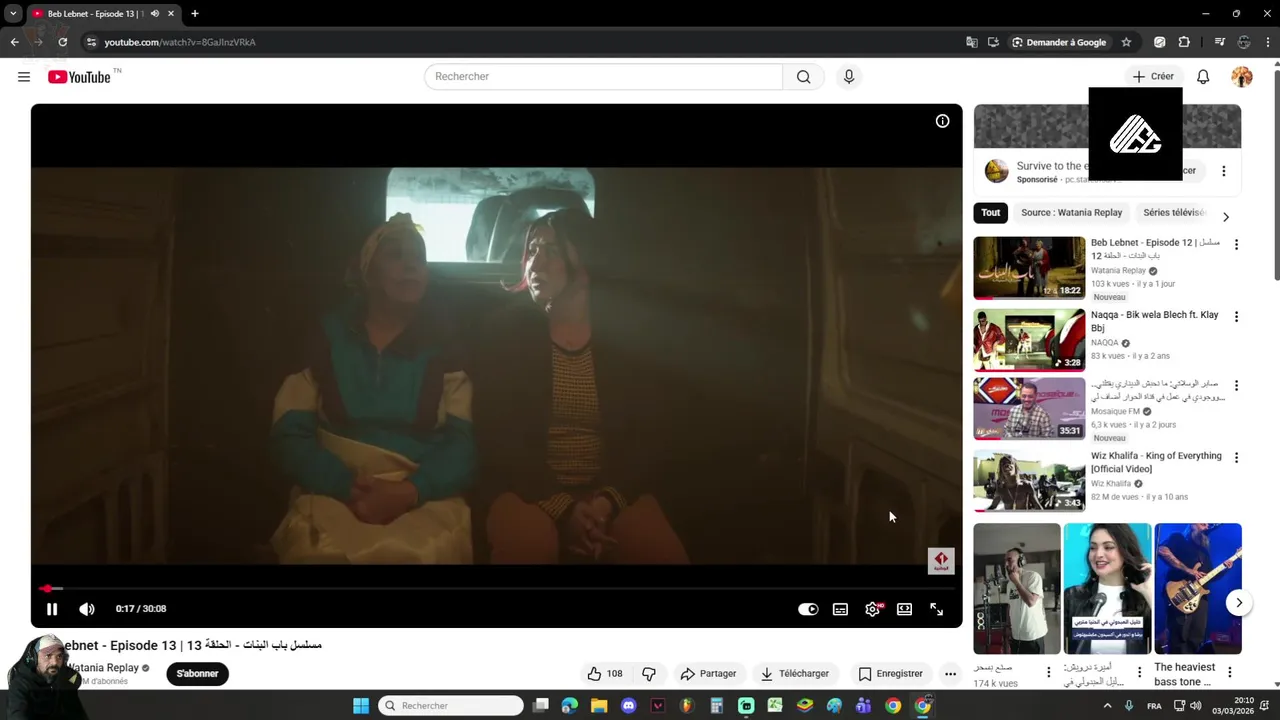Open options for Beb Lebnet Episode 12
Viewport: 1280px width, 720px height.
(x=1236, y=245)
